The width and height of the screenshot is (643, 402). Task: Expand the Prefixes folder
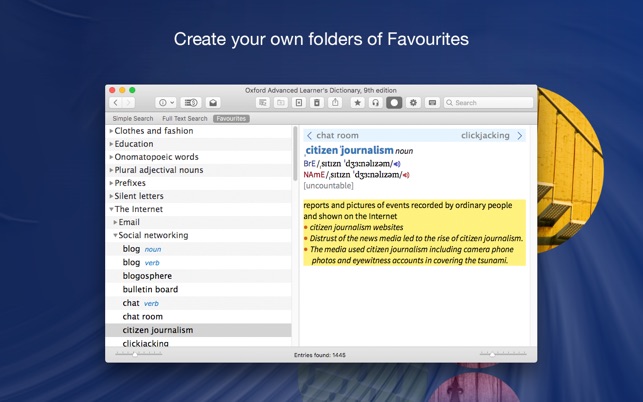[x=111, y=183]
